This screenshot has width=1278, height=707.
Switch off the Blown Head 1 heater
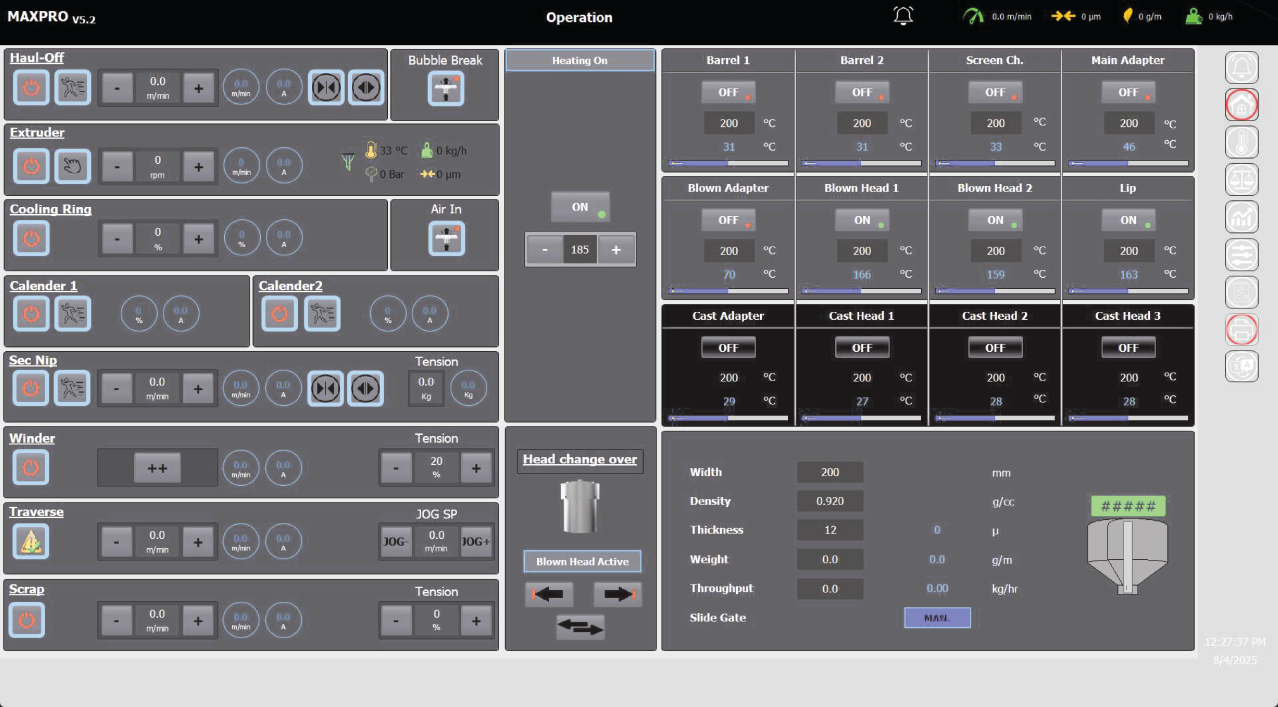point(862,220)
